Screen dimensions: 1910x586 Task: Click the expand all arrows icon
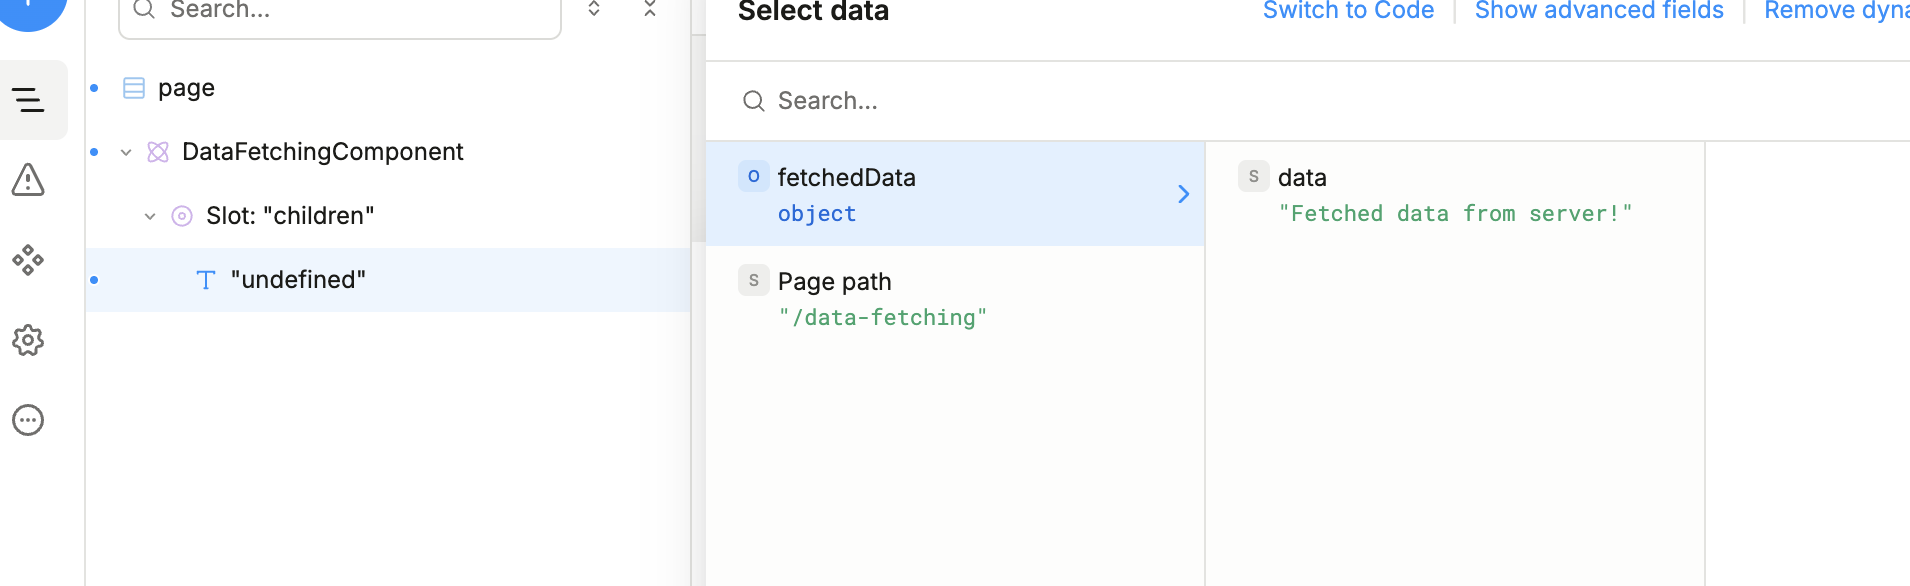[594, 9]
